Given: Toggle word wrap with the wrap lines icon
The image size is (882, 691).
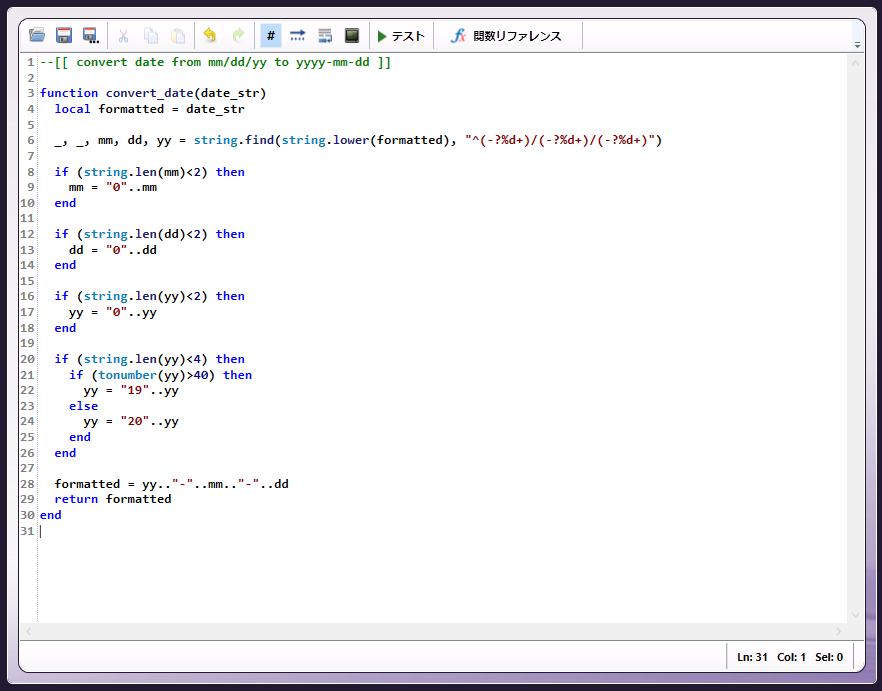Looking at the screenshot, I should point(325,35).
